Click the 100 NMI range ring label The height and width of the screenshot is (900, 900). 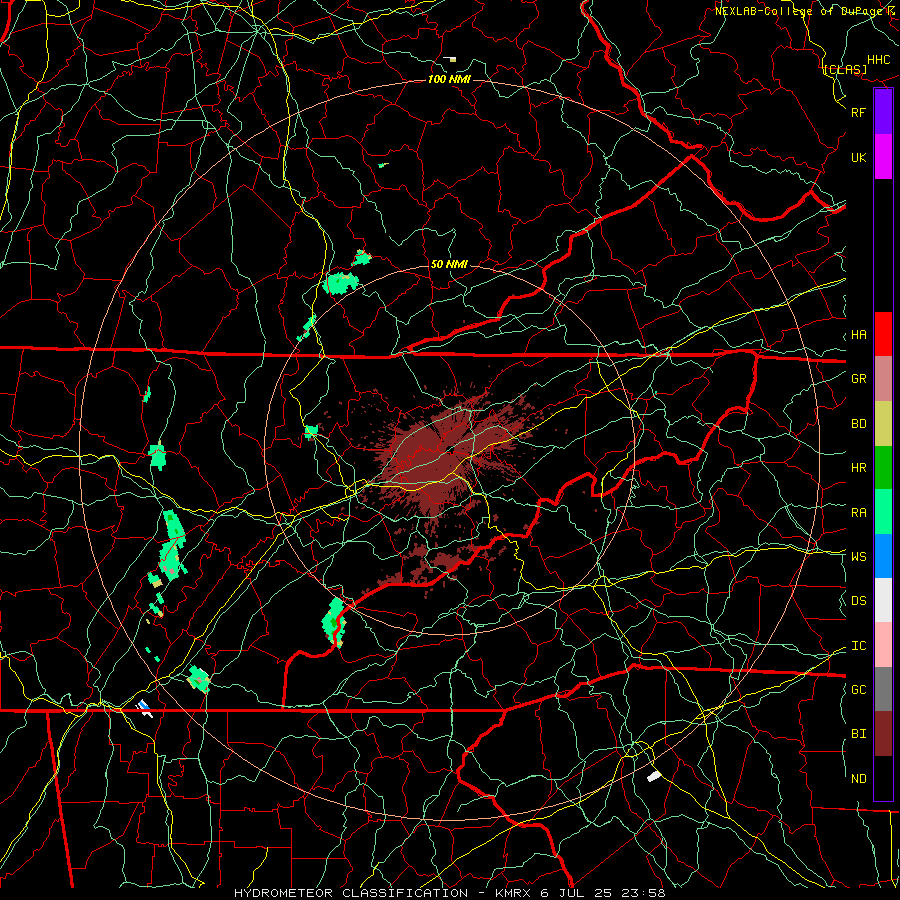449,79
